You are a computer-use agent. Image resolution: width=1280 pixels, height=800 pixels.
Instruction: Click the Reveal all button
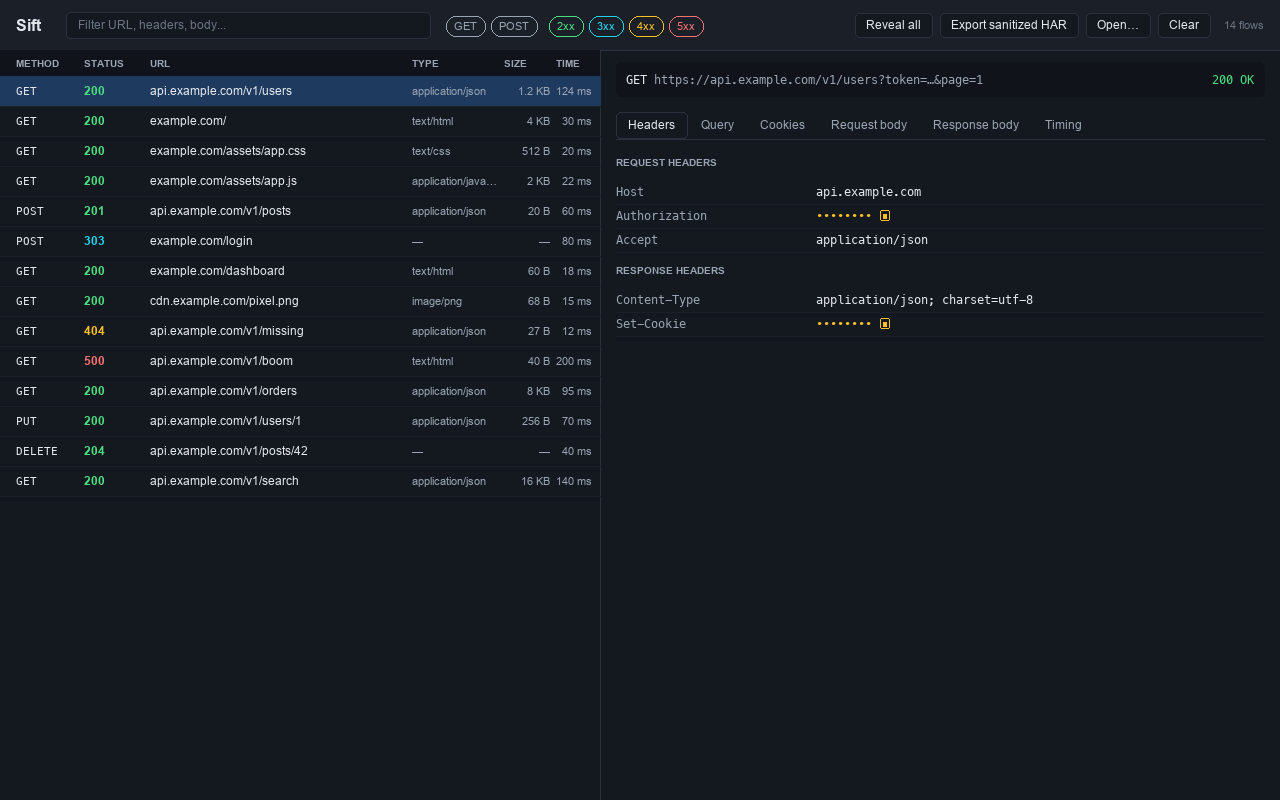tap(893, 25)
